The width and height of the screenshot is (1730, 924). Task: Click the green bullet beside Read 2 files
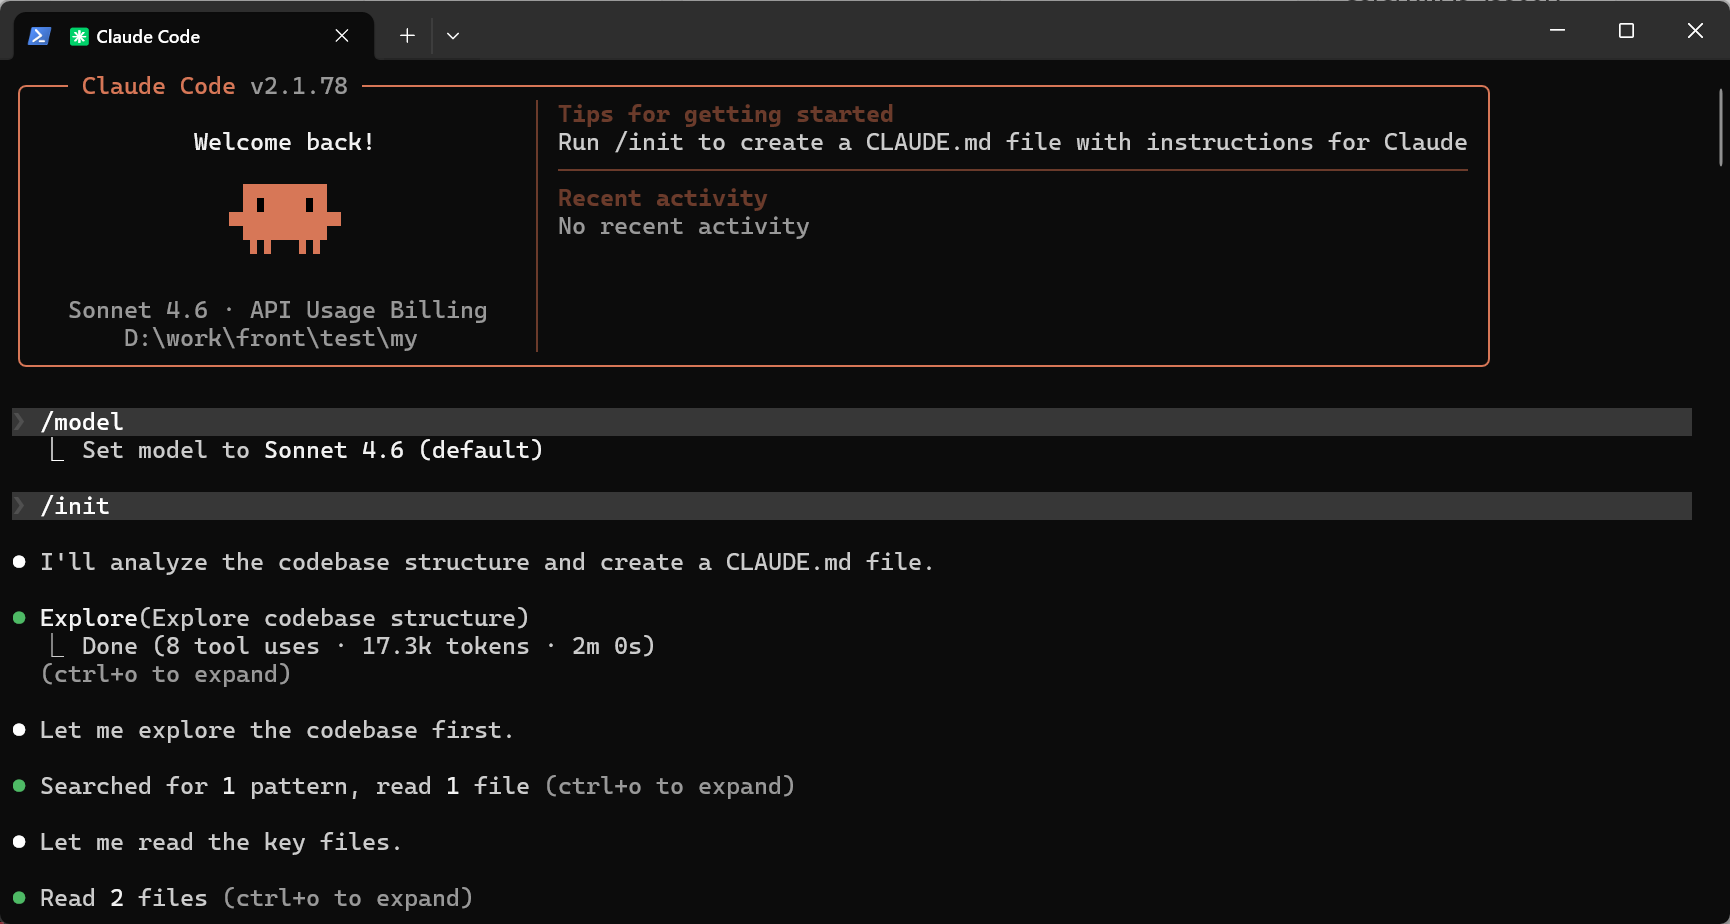[19, 898]
